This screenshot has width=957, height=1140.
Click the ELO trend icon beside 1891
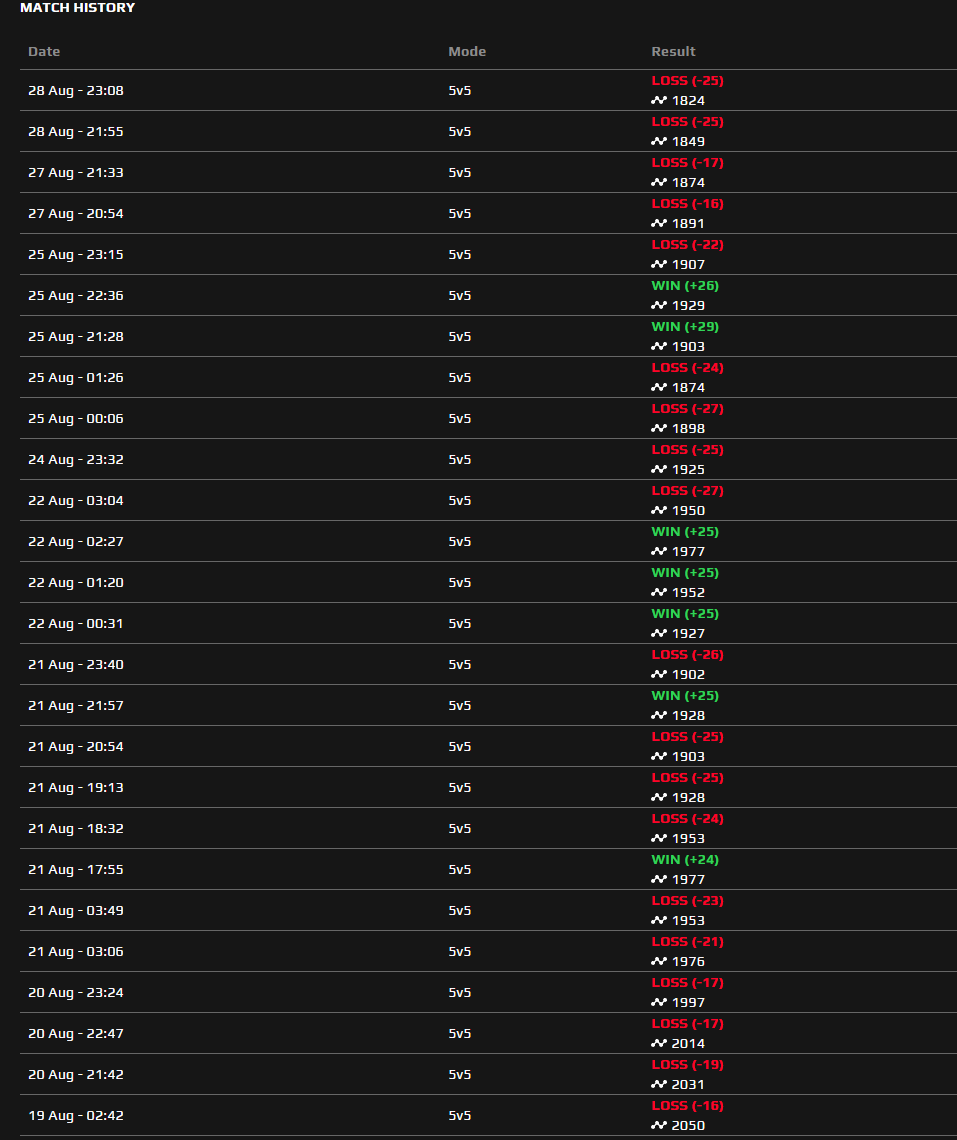659,223
